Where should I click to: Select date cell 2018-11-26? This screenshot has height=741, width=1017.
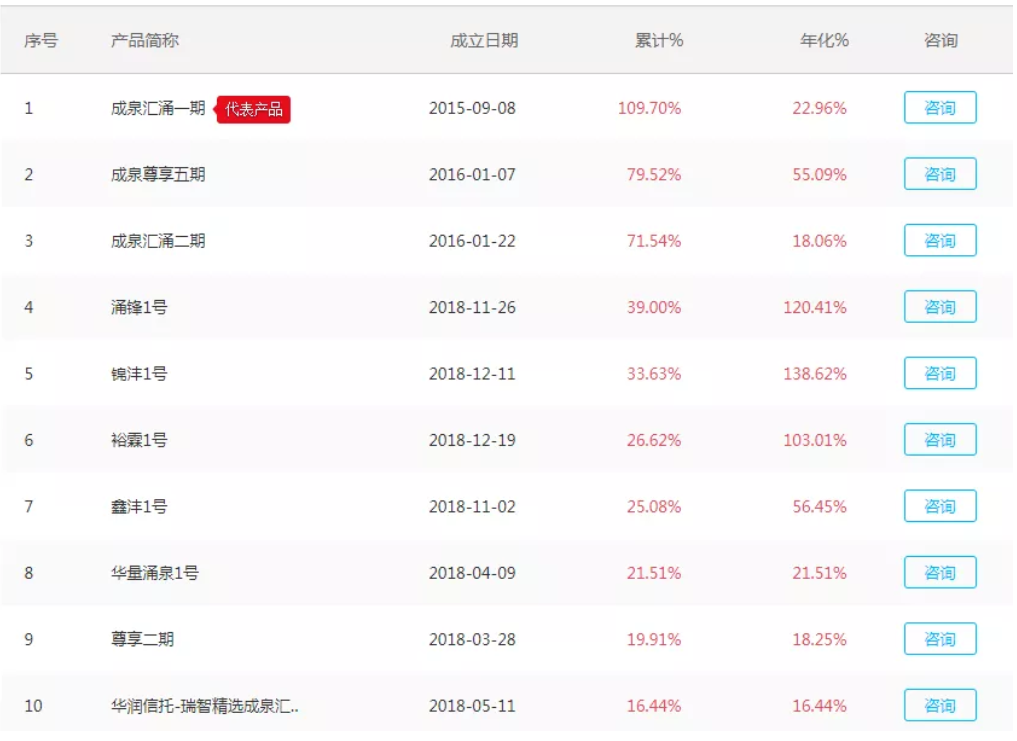tap(472, 307)
